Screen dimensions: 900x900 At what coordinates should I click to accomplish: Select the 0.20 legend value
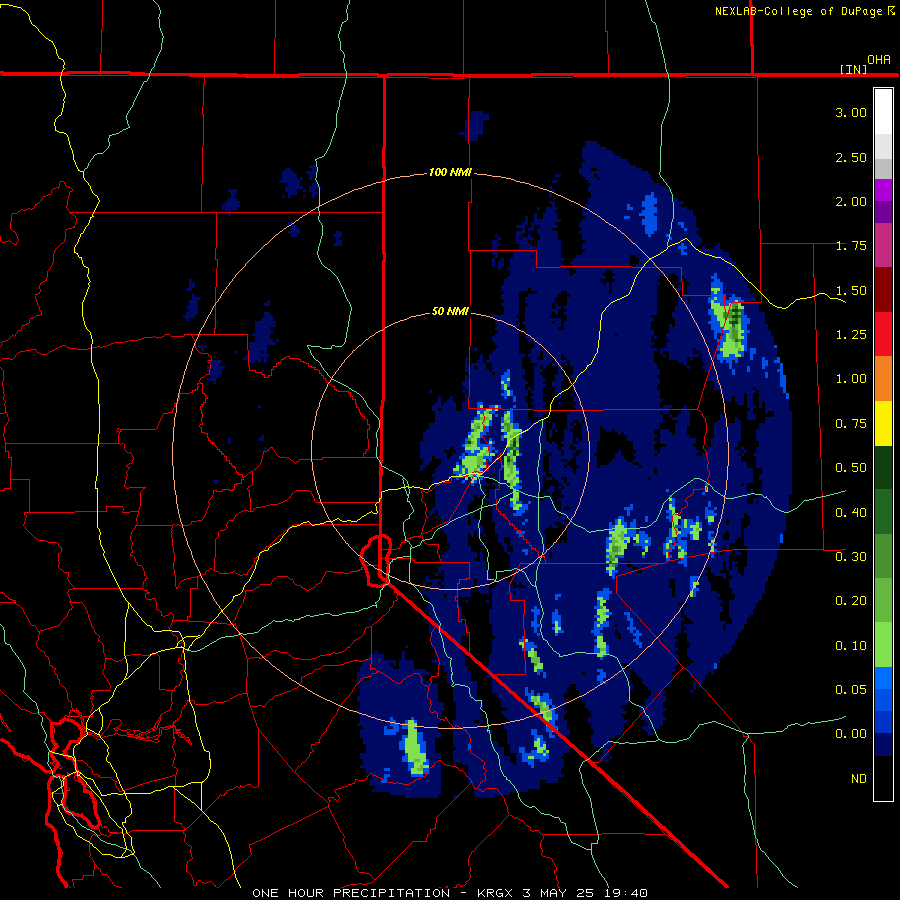pos(851,601)
